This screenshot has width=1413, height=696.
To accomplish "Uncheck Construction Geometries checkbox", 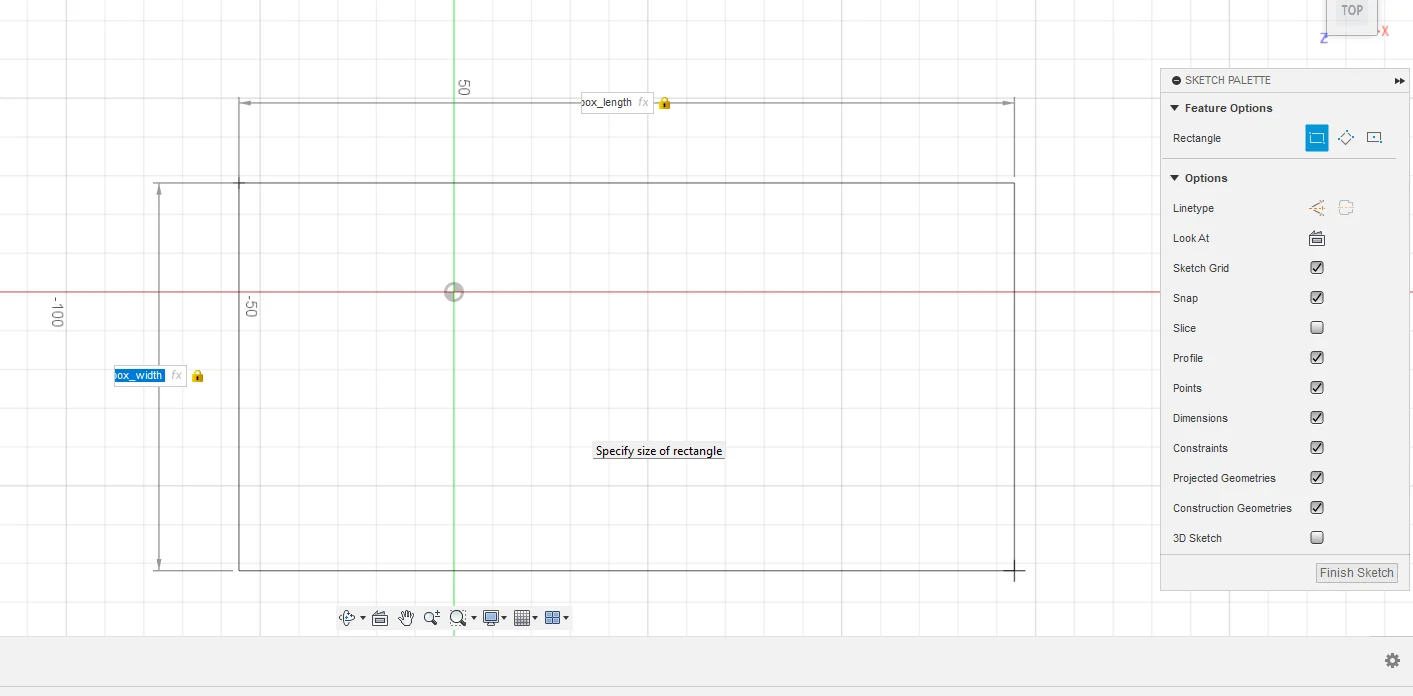I will click(x=1317, y=508).
